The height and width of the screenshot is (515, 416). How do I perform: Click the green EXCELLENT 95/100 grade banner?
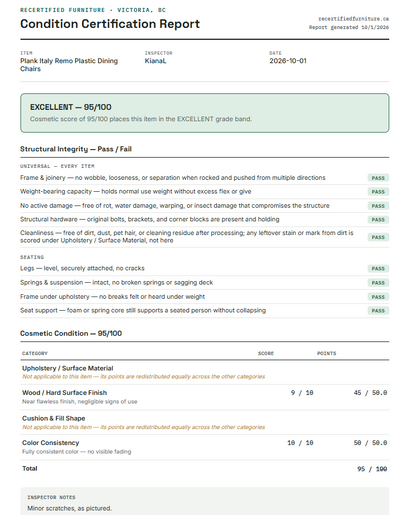point(204,113)
